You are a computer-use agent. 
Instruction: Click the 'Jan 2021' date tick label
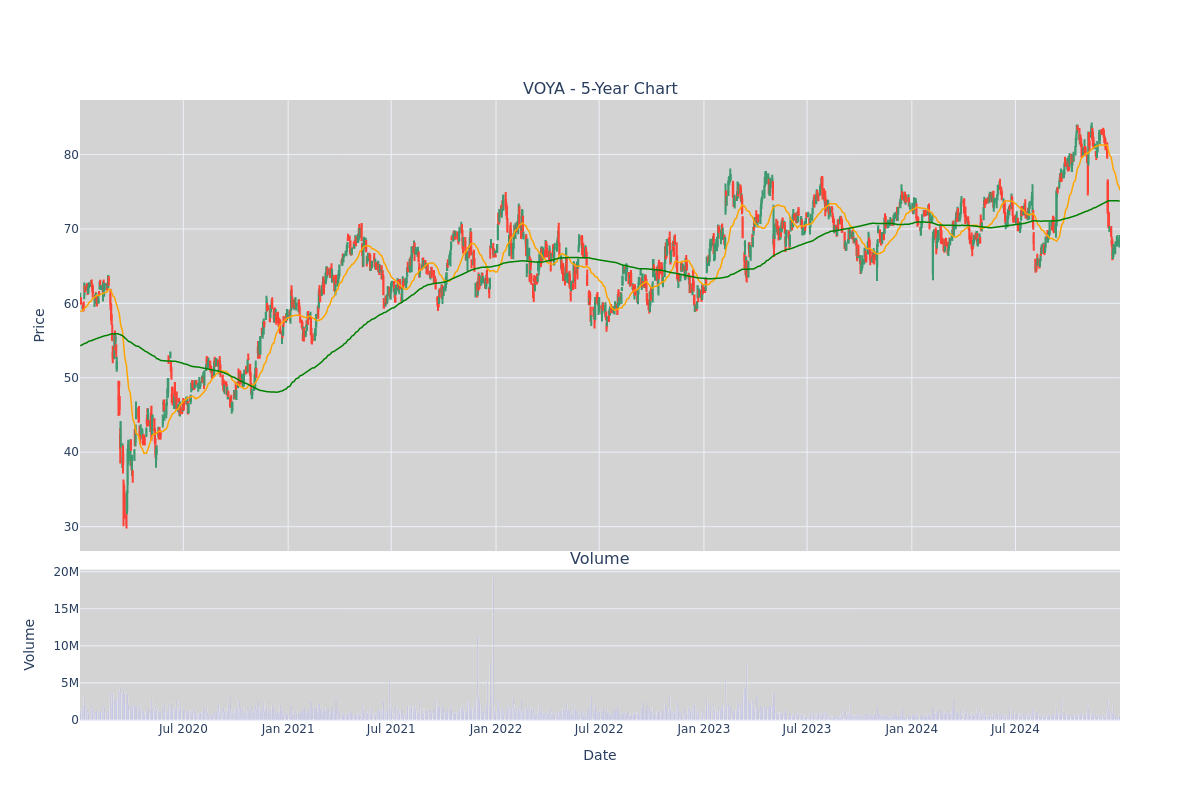point(288,729)
